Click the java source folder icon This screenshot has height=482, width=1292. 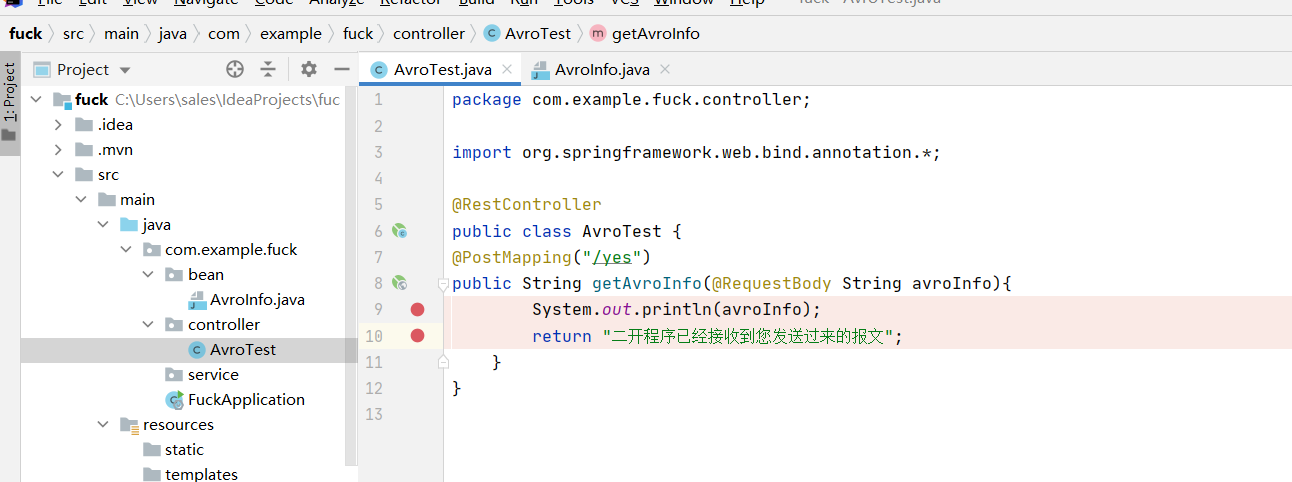tap(129, 225)
